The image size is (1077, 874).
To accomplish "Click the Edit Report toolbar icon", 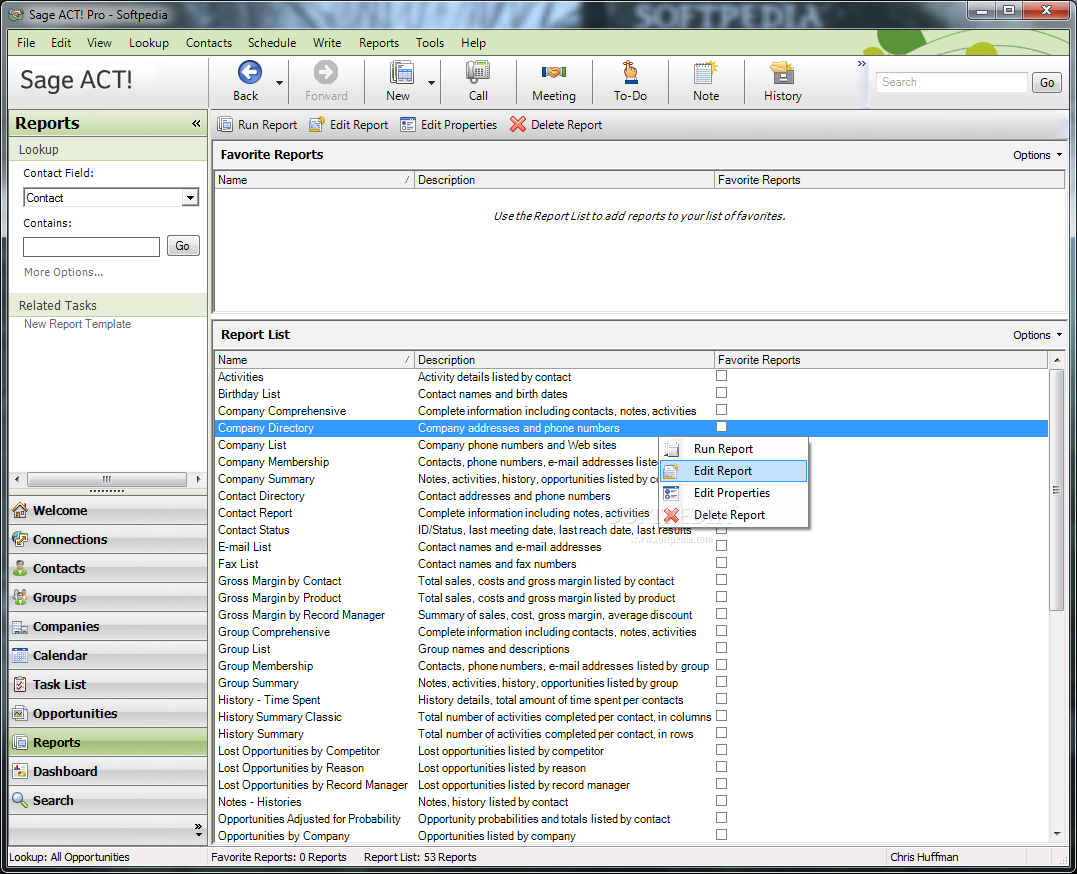I will tap(317, 124).
